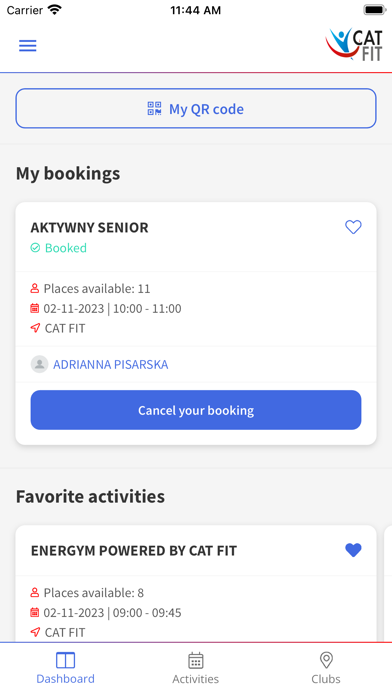This screenshot has width=392, height=696.
Task: Open the Dashboard tab
Action: pos(65,668)
